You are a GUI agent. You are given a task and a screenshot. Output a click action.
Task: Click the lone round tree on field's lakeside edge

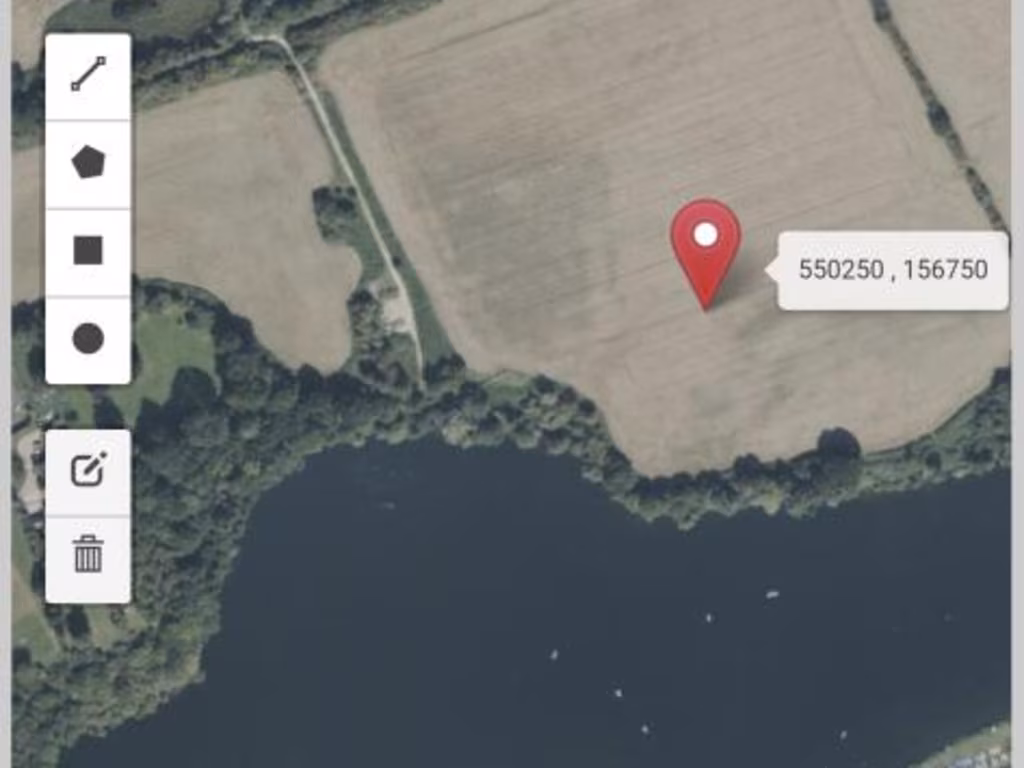[x=839, y=445]
